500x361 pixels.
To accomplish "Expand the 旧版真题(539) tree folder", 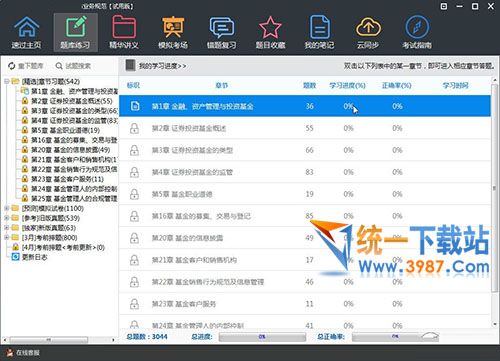I will coord(6,218).
